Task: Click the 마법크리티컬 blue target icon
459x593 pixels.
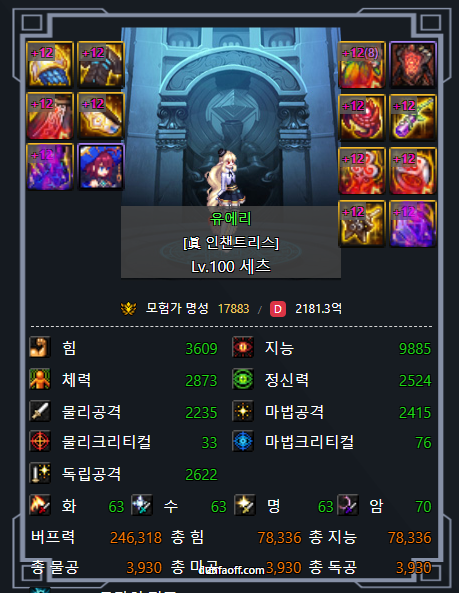Action: click(243, 441)
